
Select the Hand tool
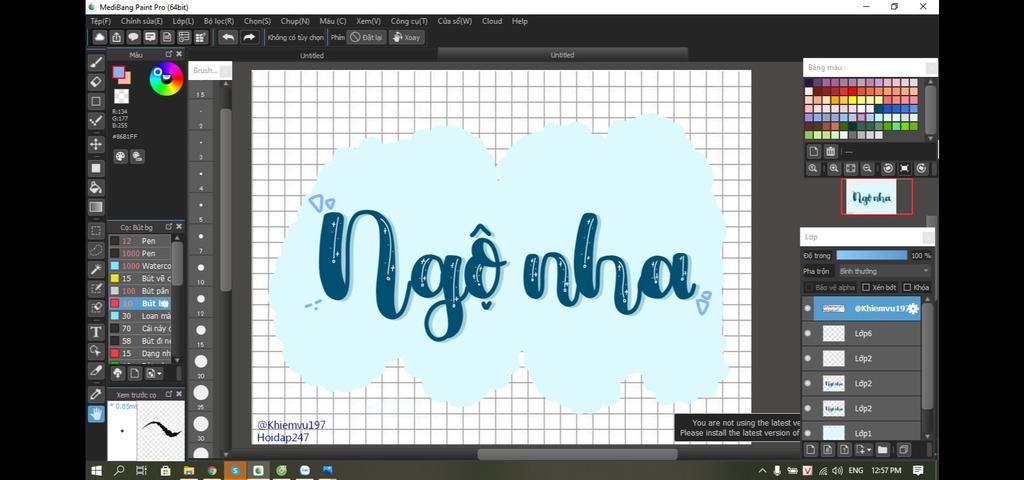[x=96, y=413]
